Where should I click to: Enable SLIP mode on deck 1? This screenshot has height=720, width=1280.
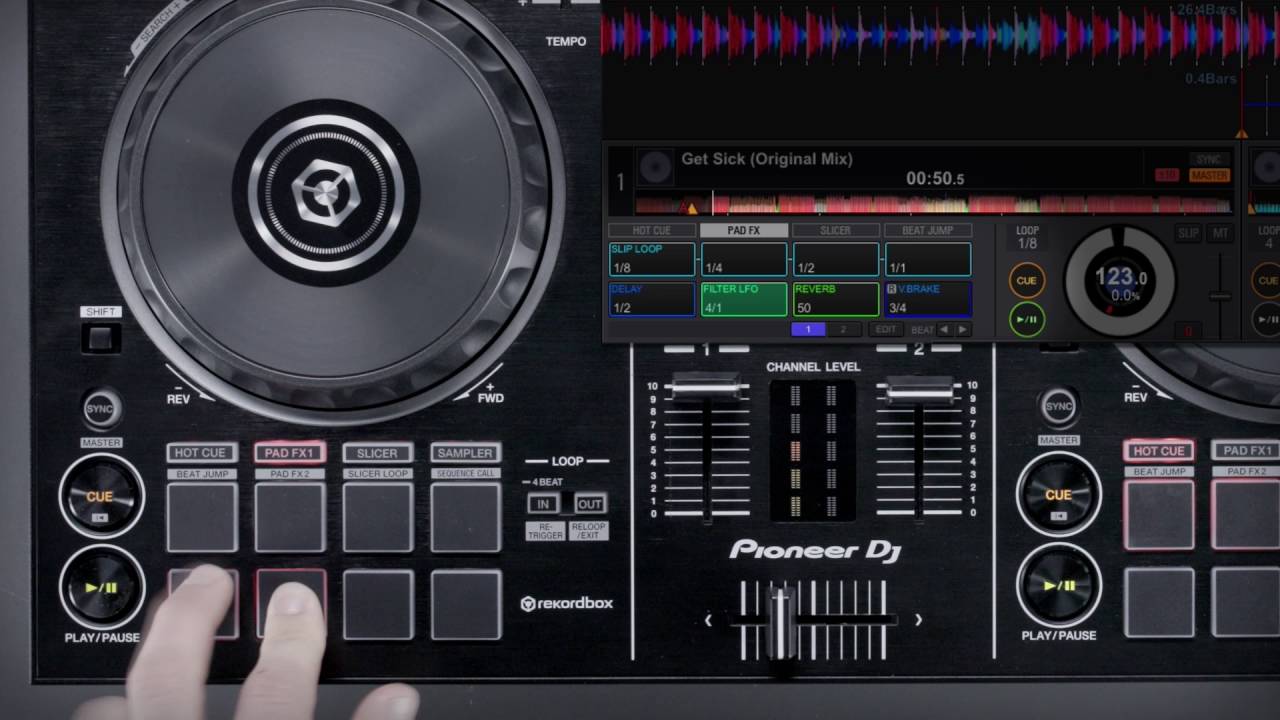[1188, 233]
